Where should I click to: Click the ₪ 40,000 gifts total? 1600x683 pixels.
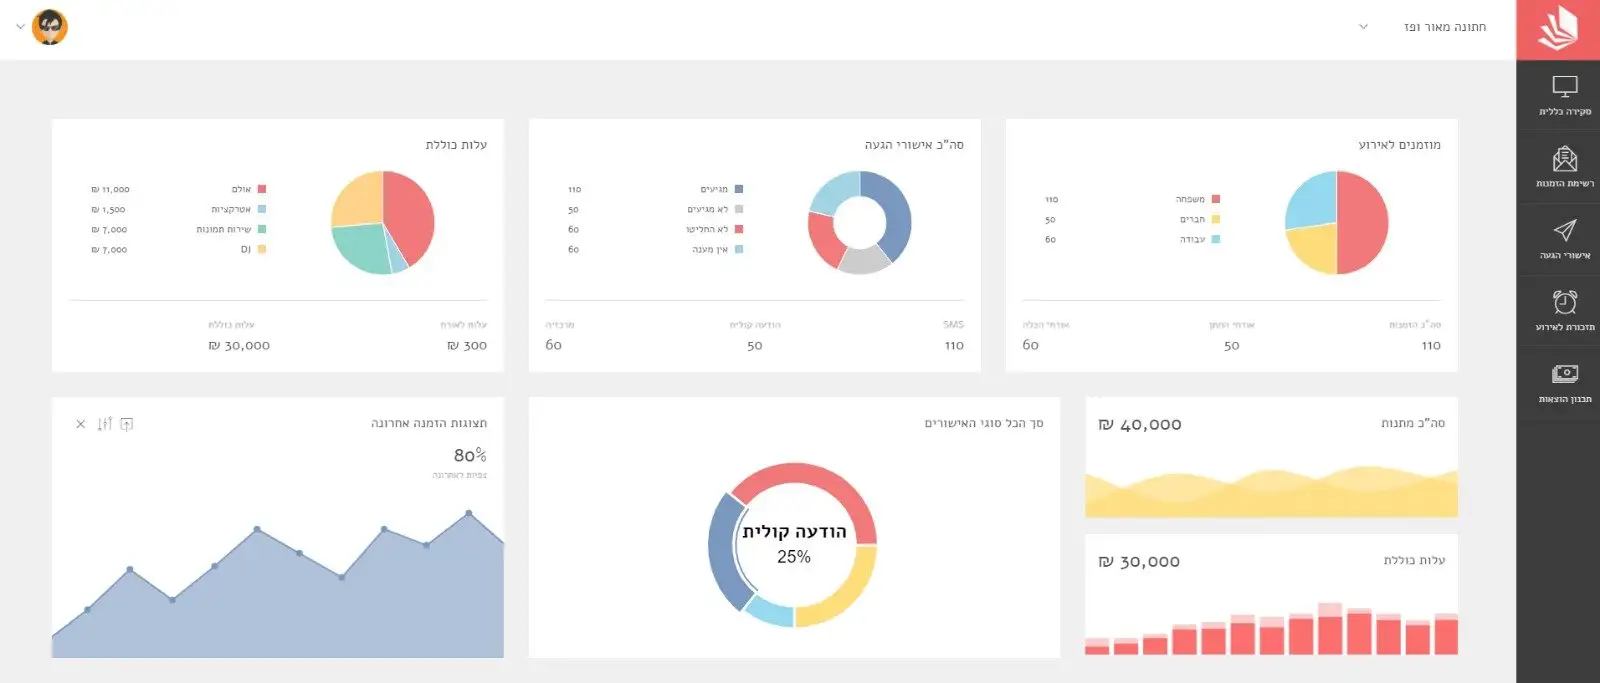(x=1140, y=425)
